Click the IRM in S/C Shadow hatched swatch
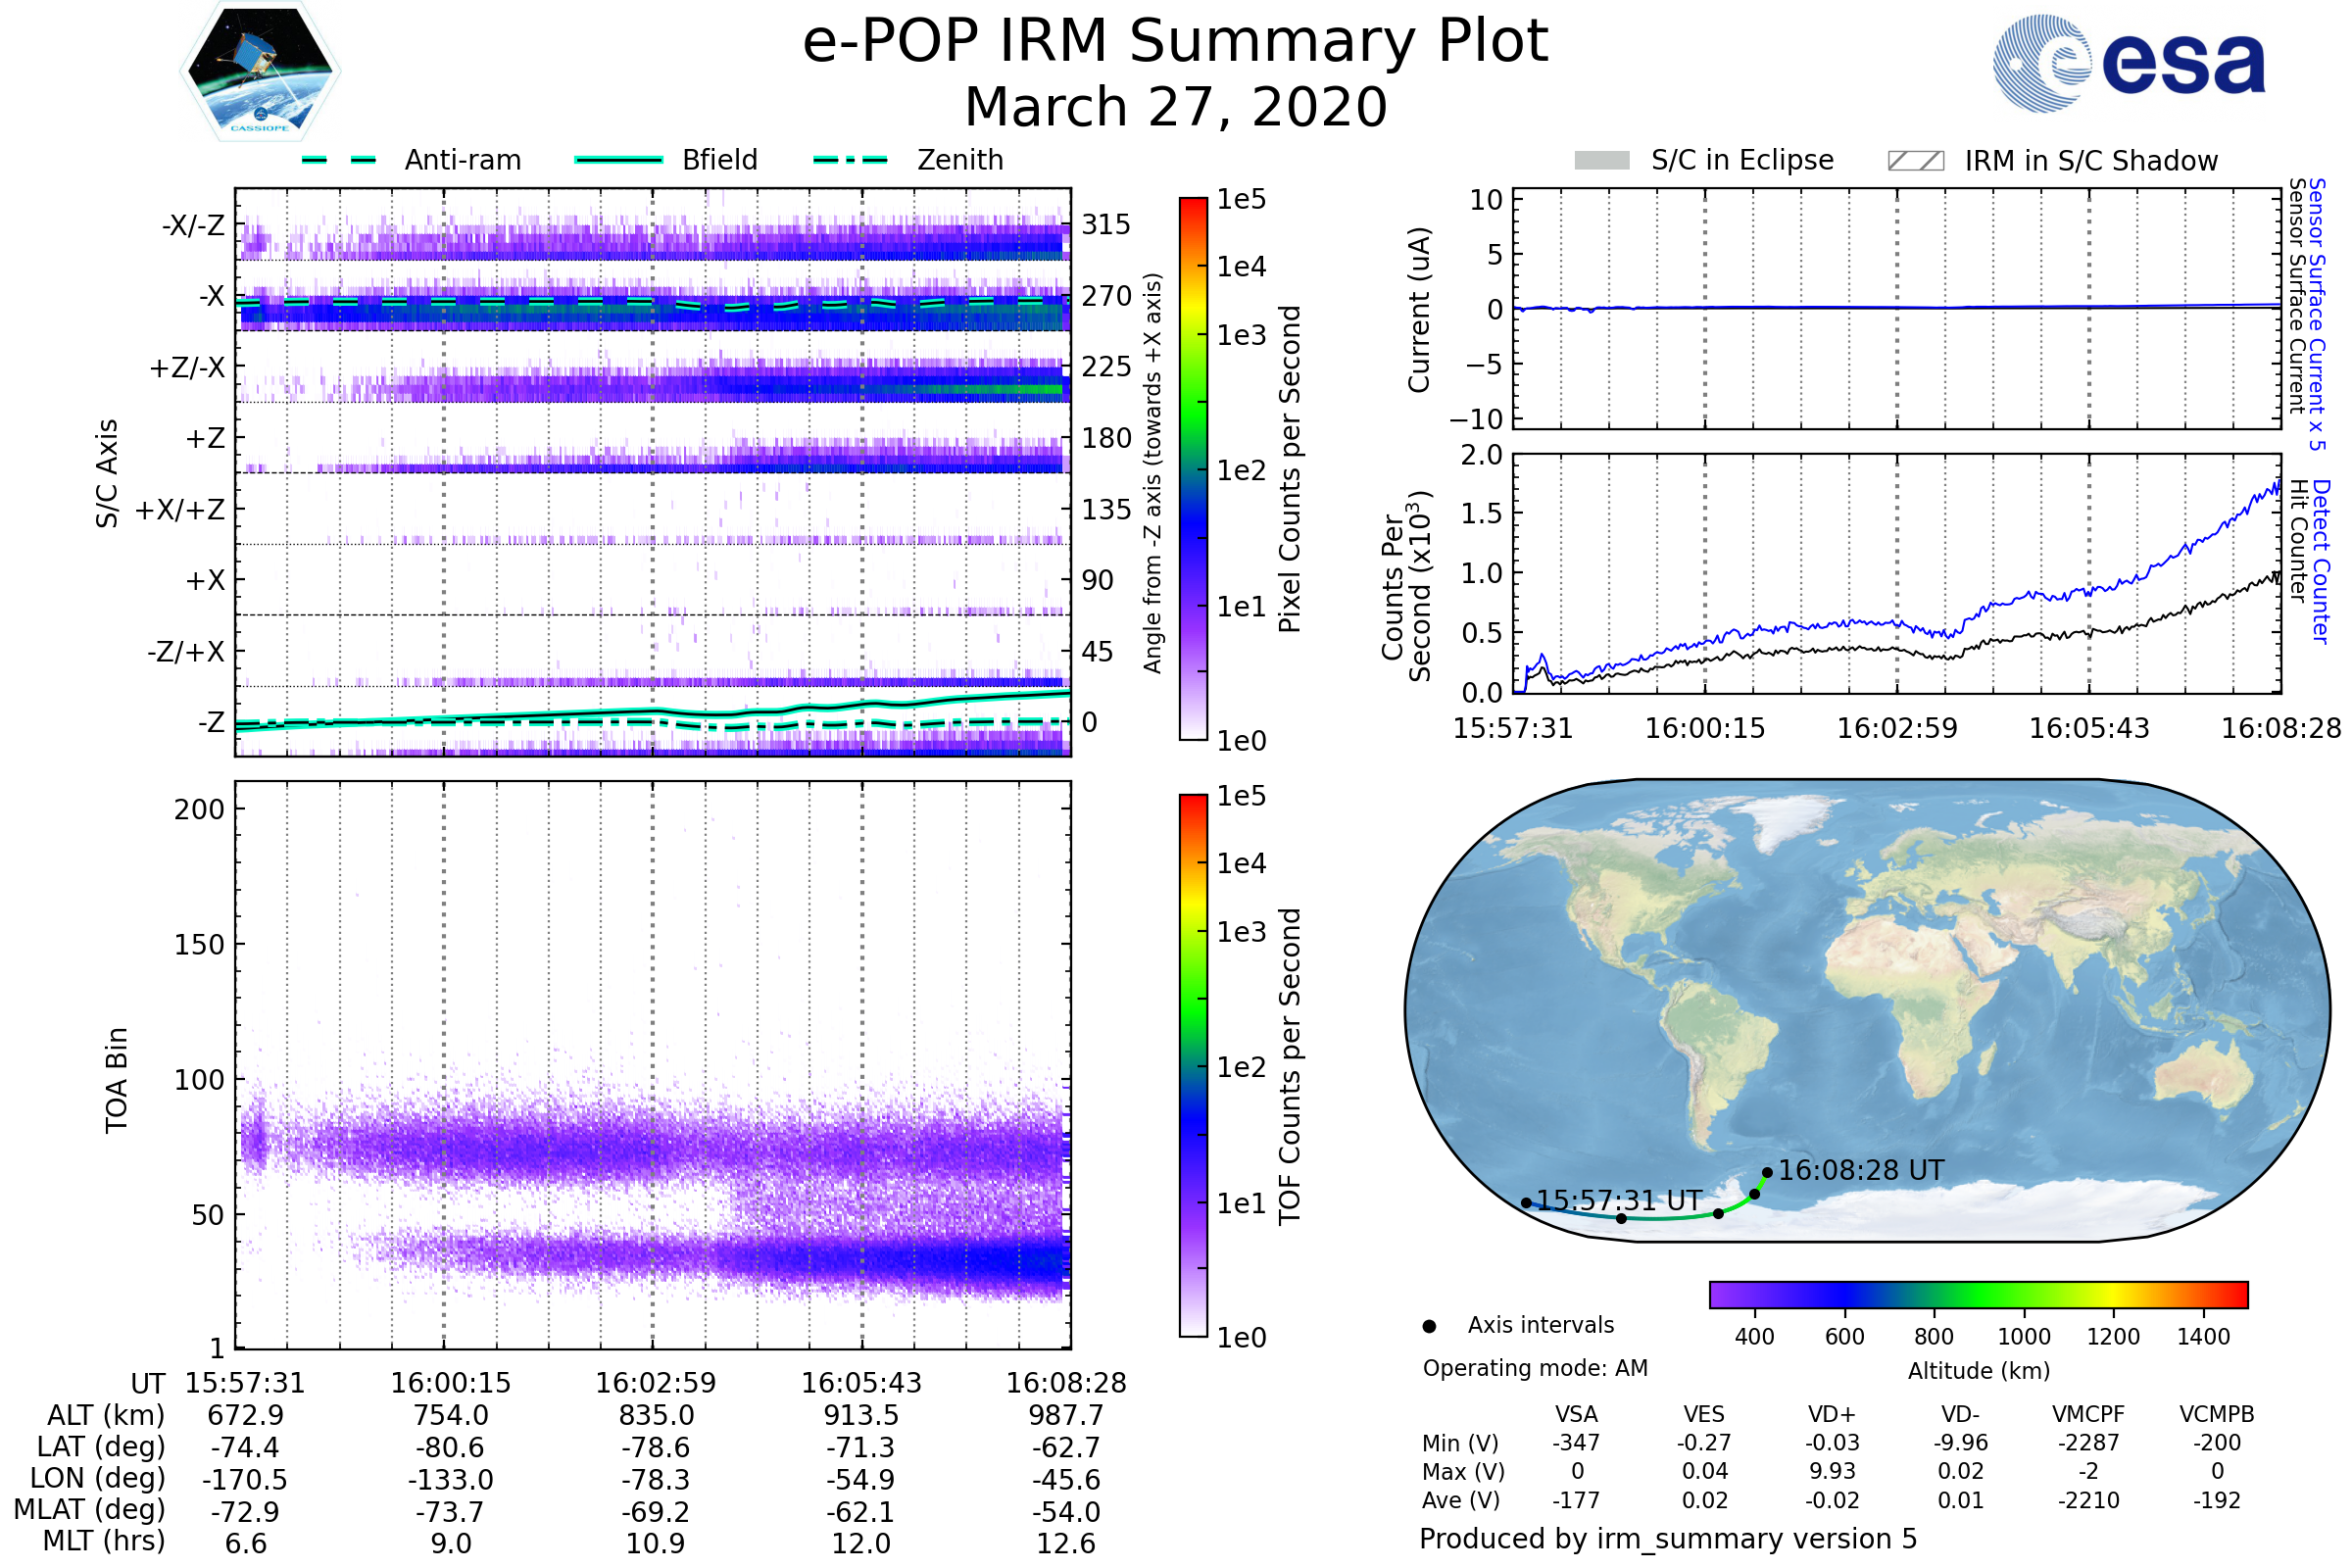This screenshot has width=2352, height=1568. click(1915, 161)
